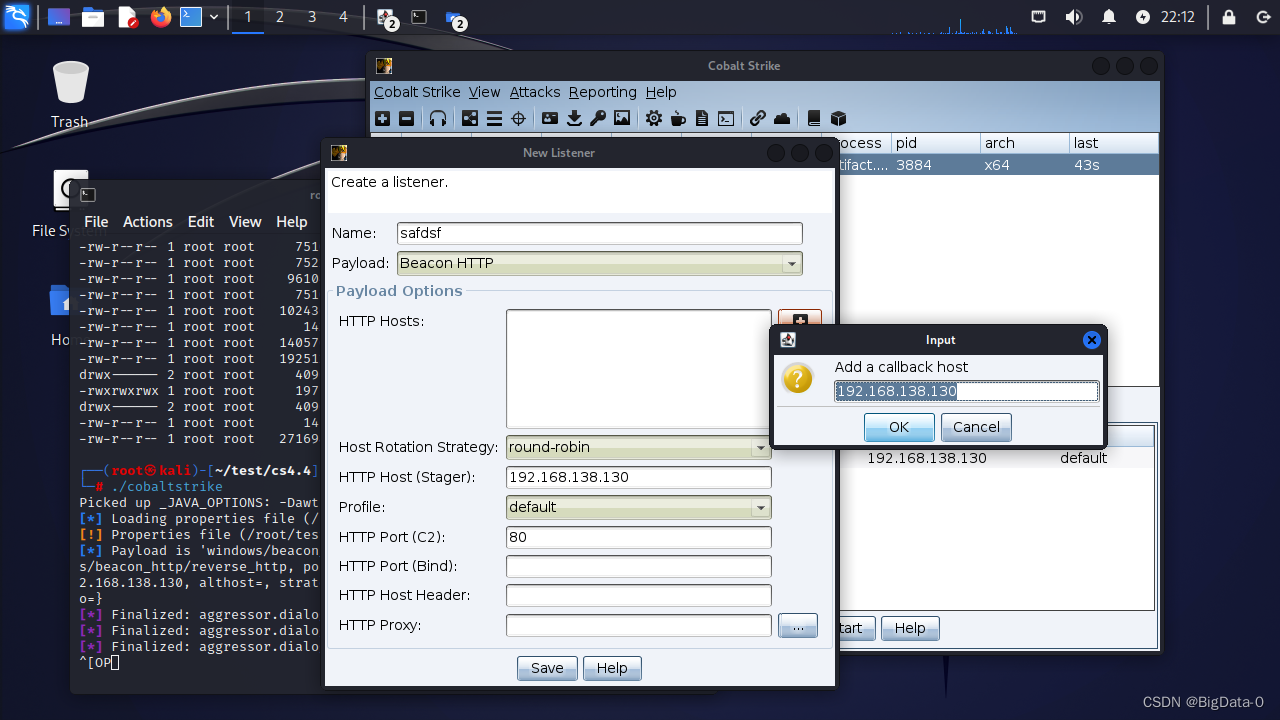Click the HTTP Hosts list box

639,369
